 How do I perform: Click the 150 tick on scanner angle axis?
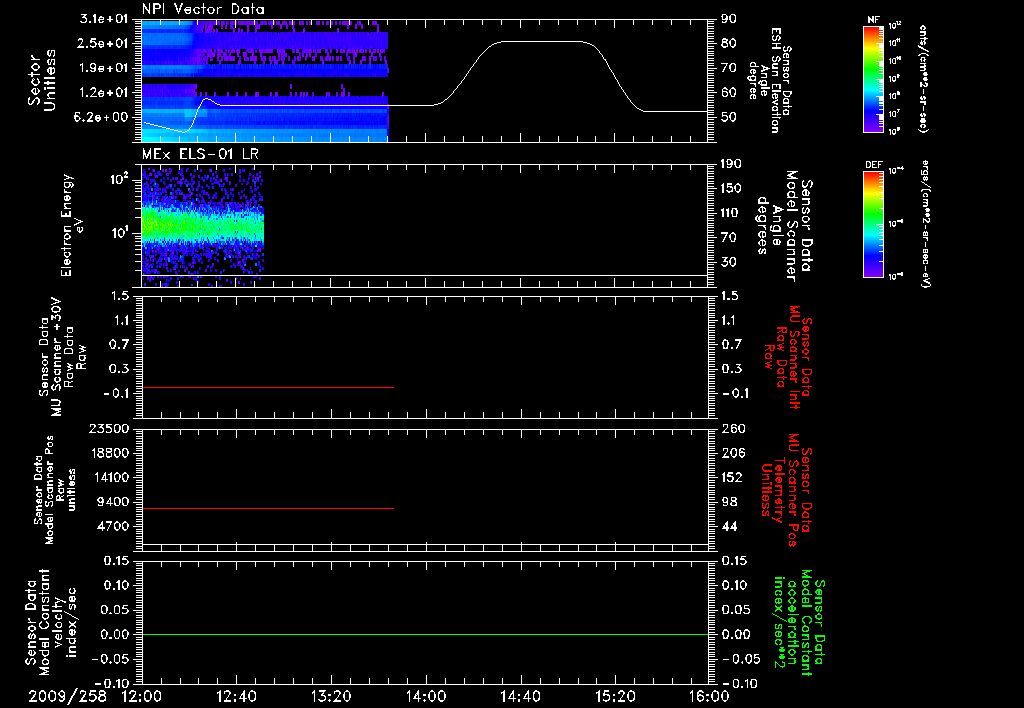tap(732, 188)
